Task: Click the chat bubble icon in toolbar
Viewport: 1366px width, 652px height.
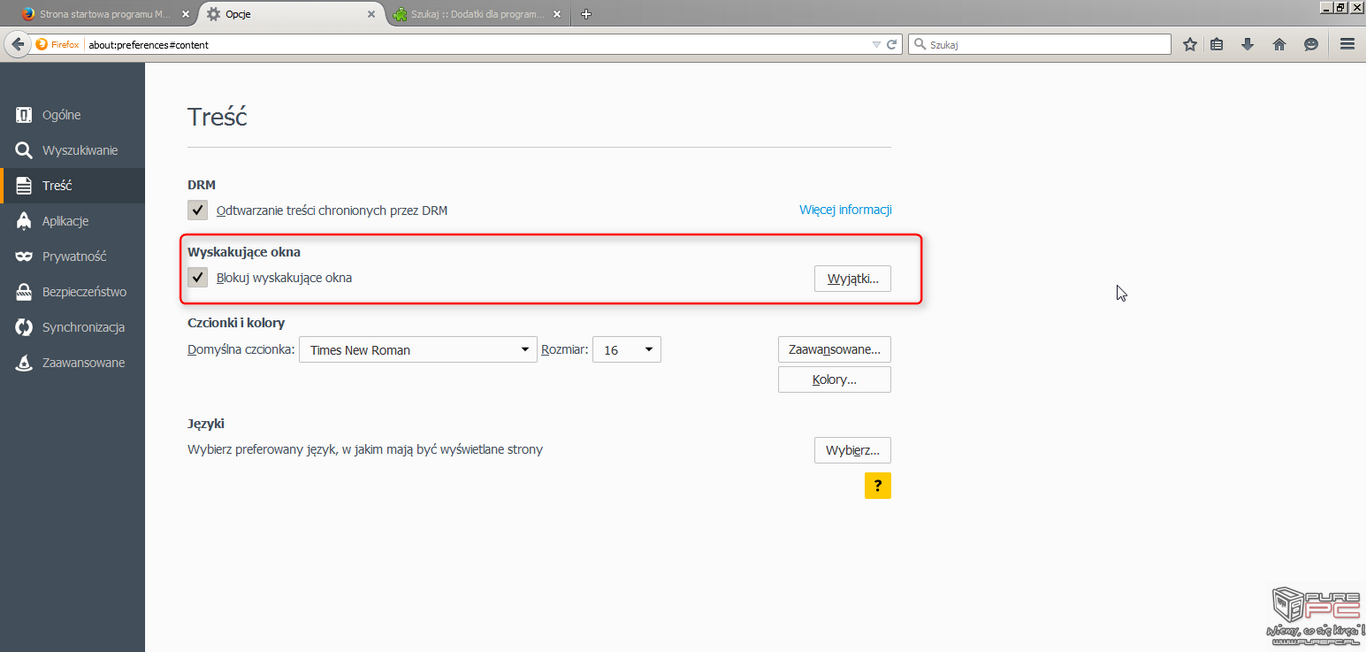Action: [1311, 44]
